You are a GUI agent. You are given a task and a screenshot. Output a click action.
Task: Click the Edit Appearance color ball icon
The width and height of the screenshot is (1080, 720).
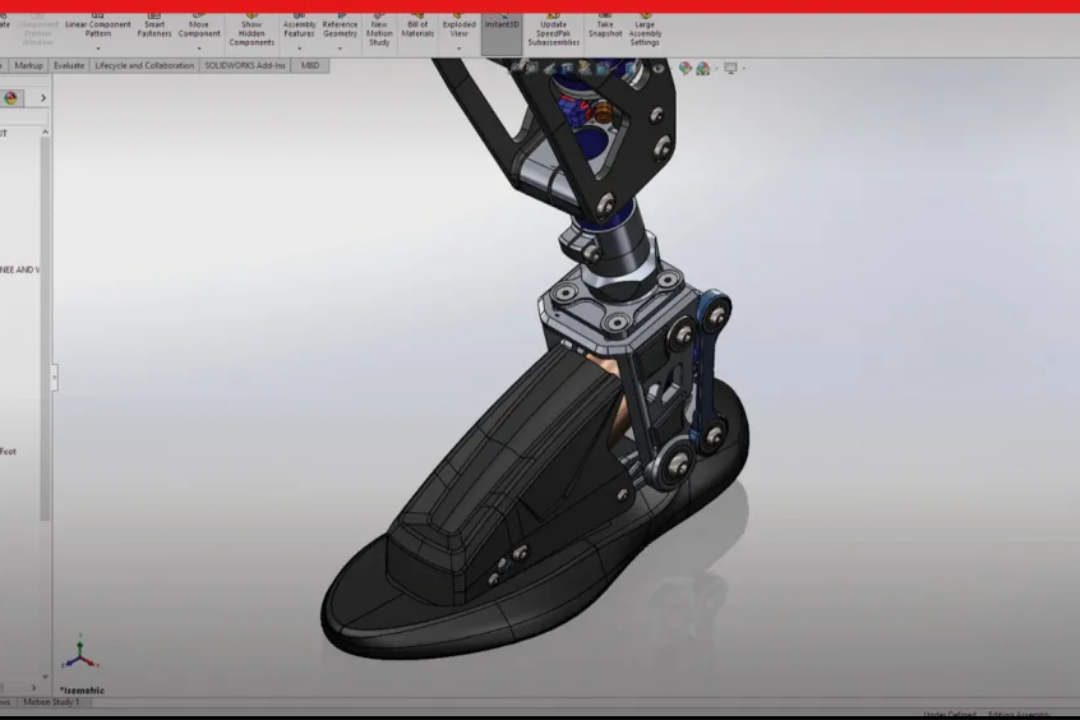(x=685, y=68)
